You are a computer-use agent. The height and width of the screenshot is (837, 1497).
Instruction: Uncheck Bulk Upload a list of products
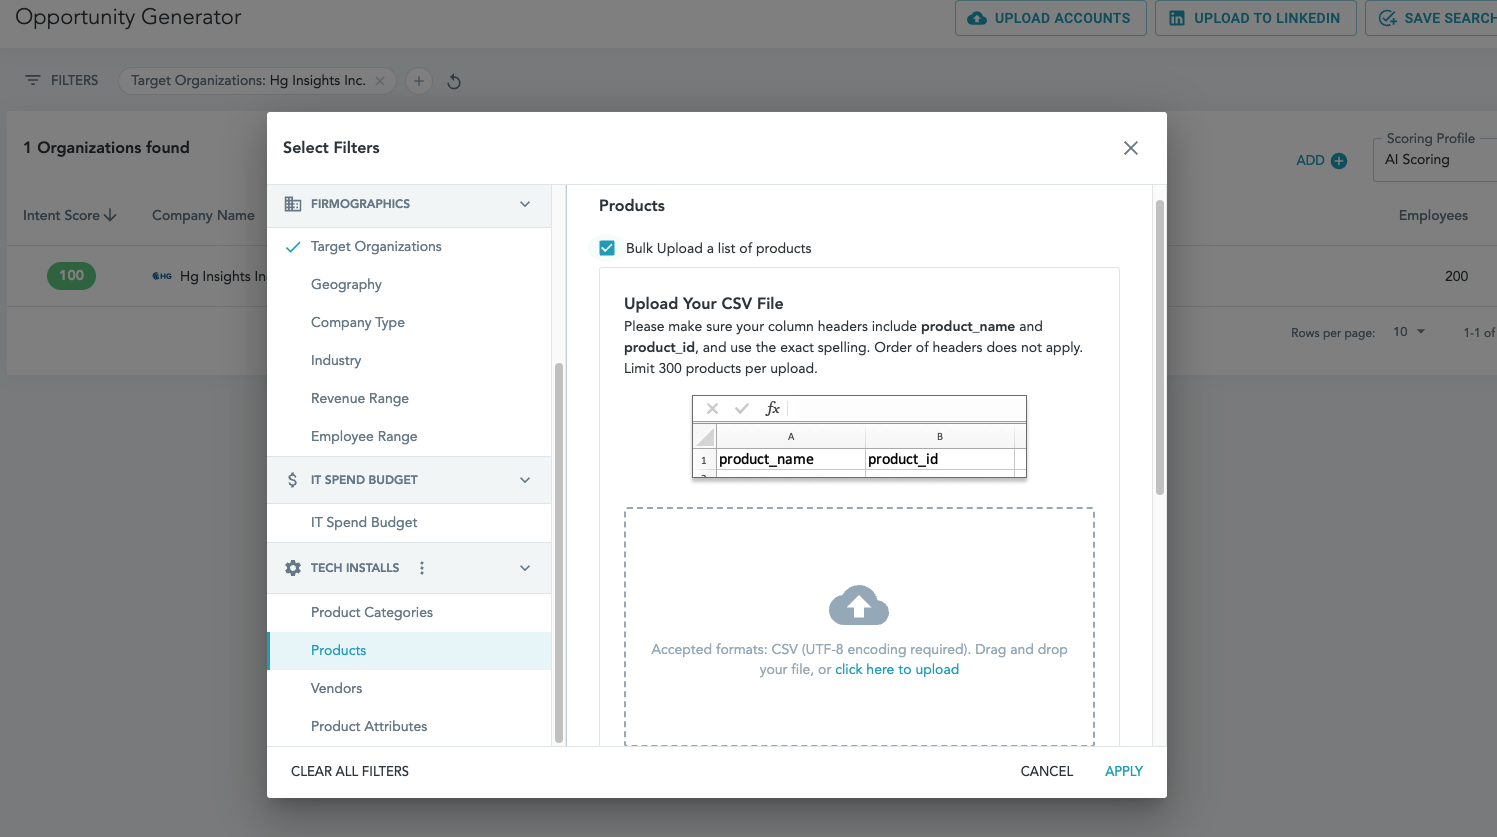[607, 248]
